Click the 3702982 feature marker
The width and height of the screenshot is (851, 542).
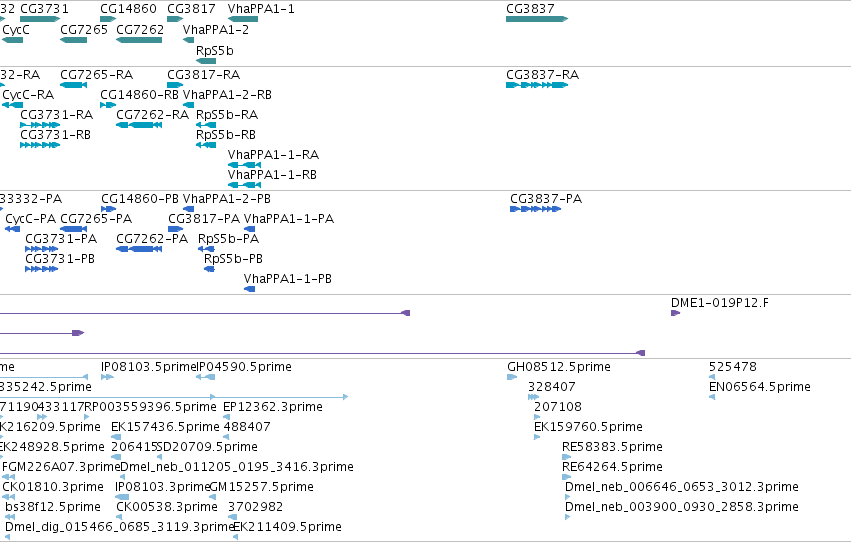(x=231, y=518)
